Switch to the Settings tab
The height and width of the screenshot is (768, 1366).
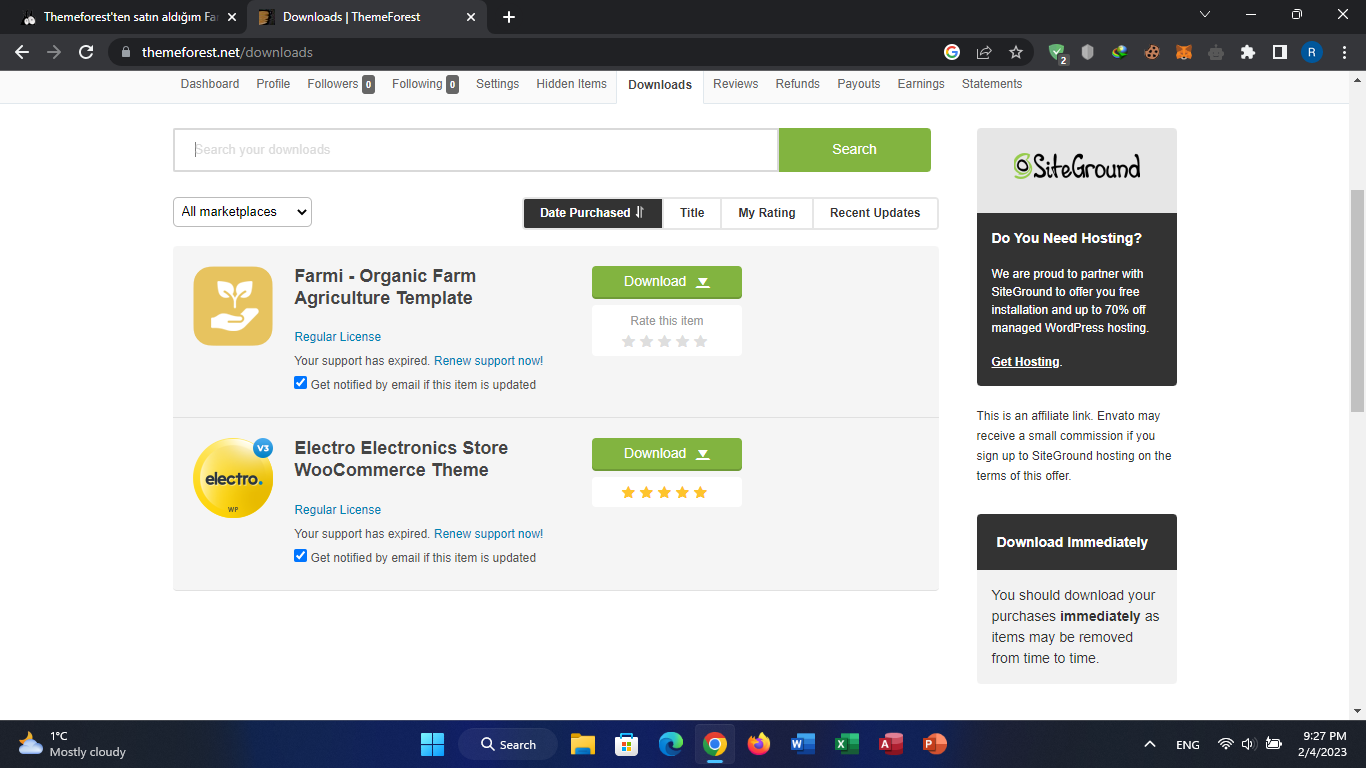(x=498, y=84)
